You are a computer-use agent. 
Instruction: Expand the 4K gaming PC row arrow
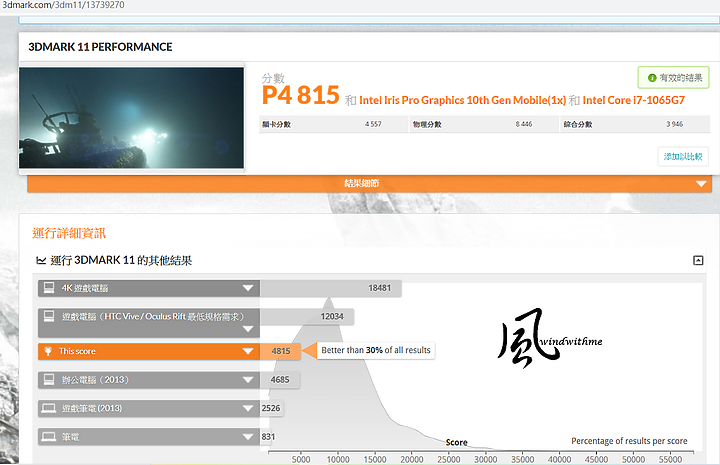pos(248,288)
